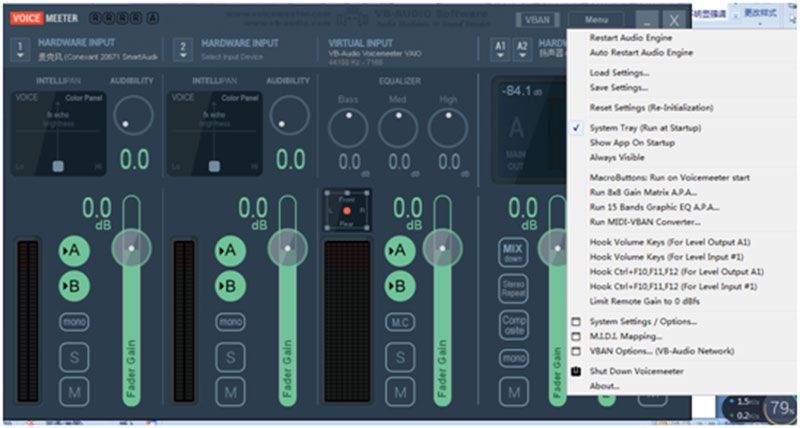Choose Load Settings... from menu

[619, 73]
